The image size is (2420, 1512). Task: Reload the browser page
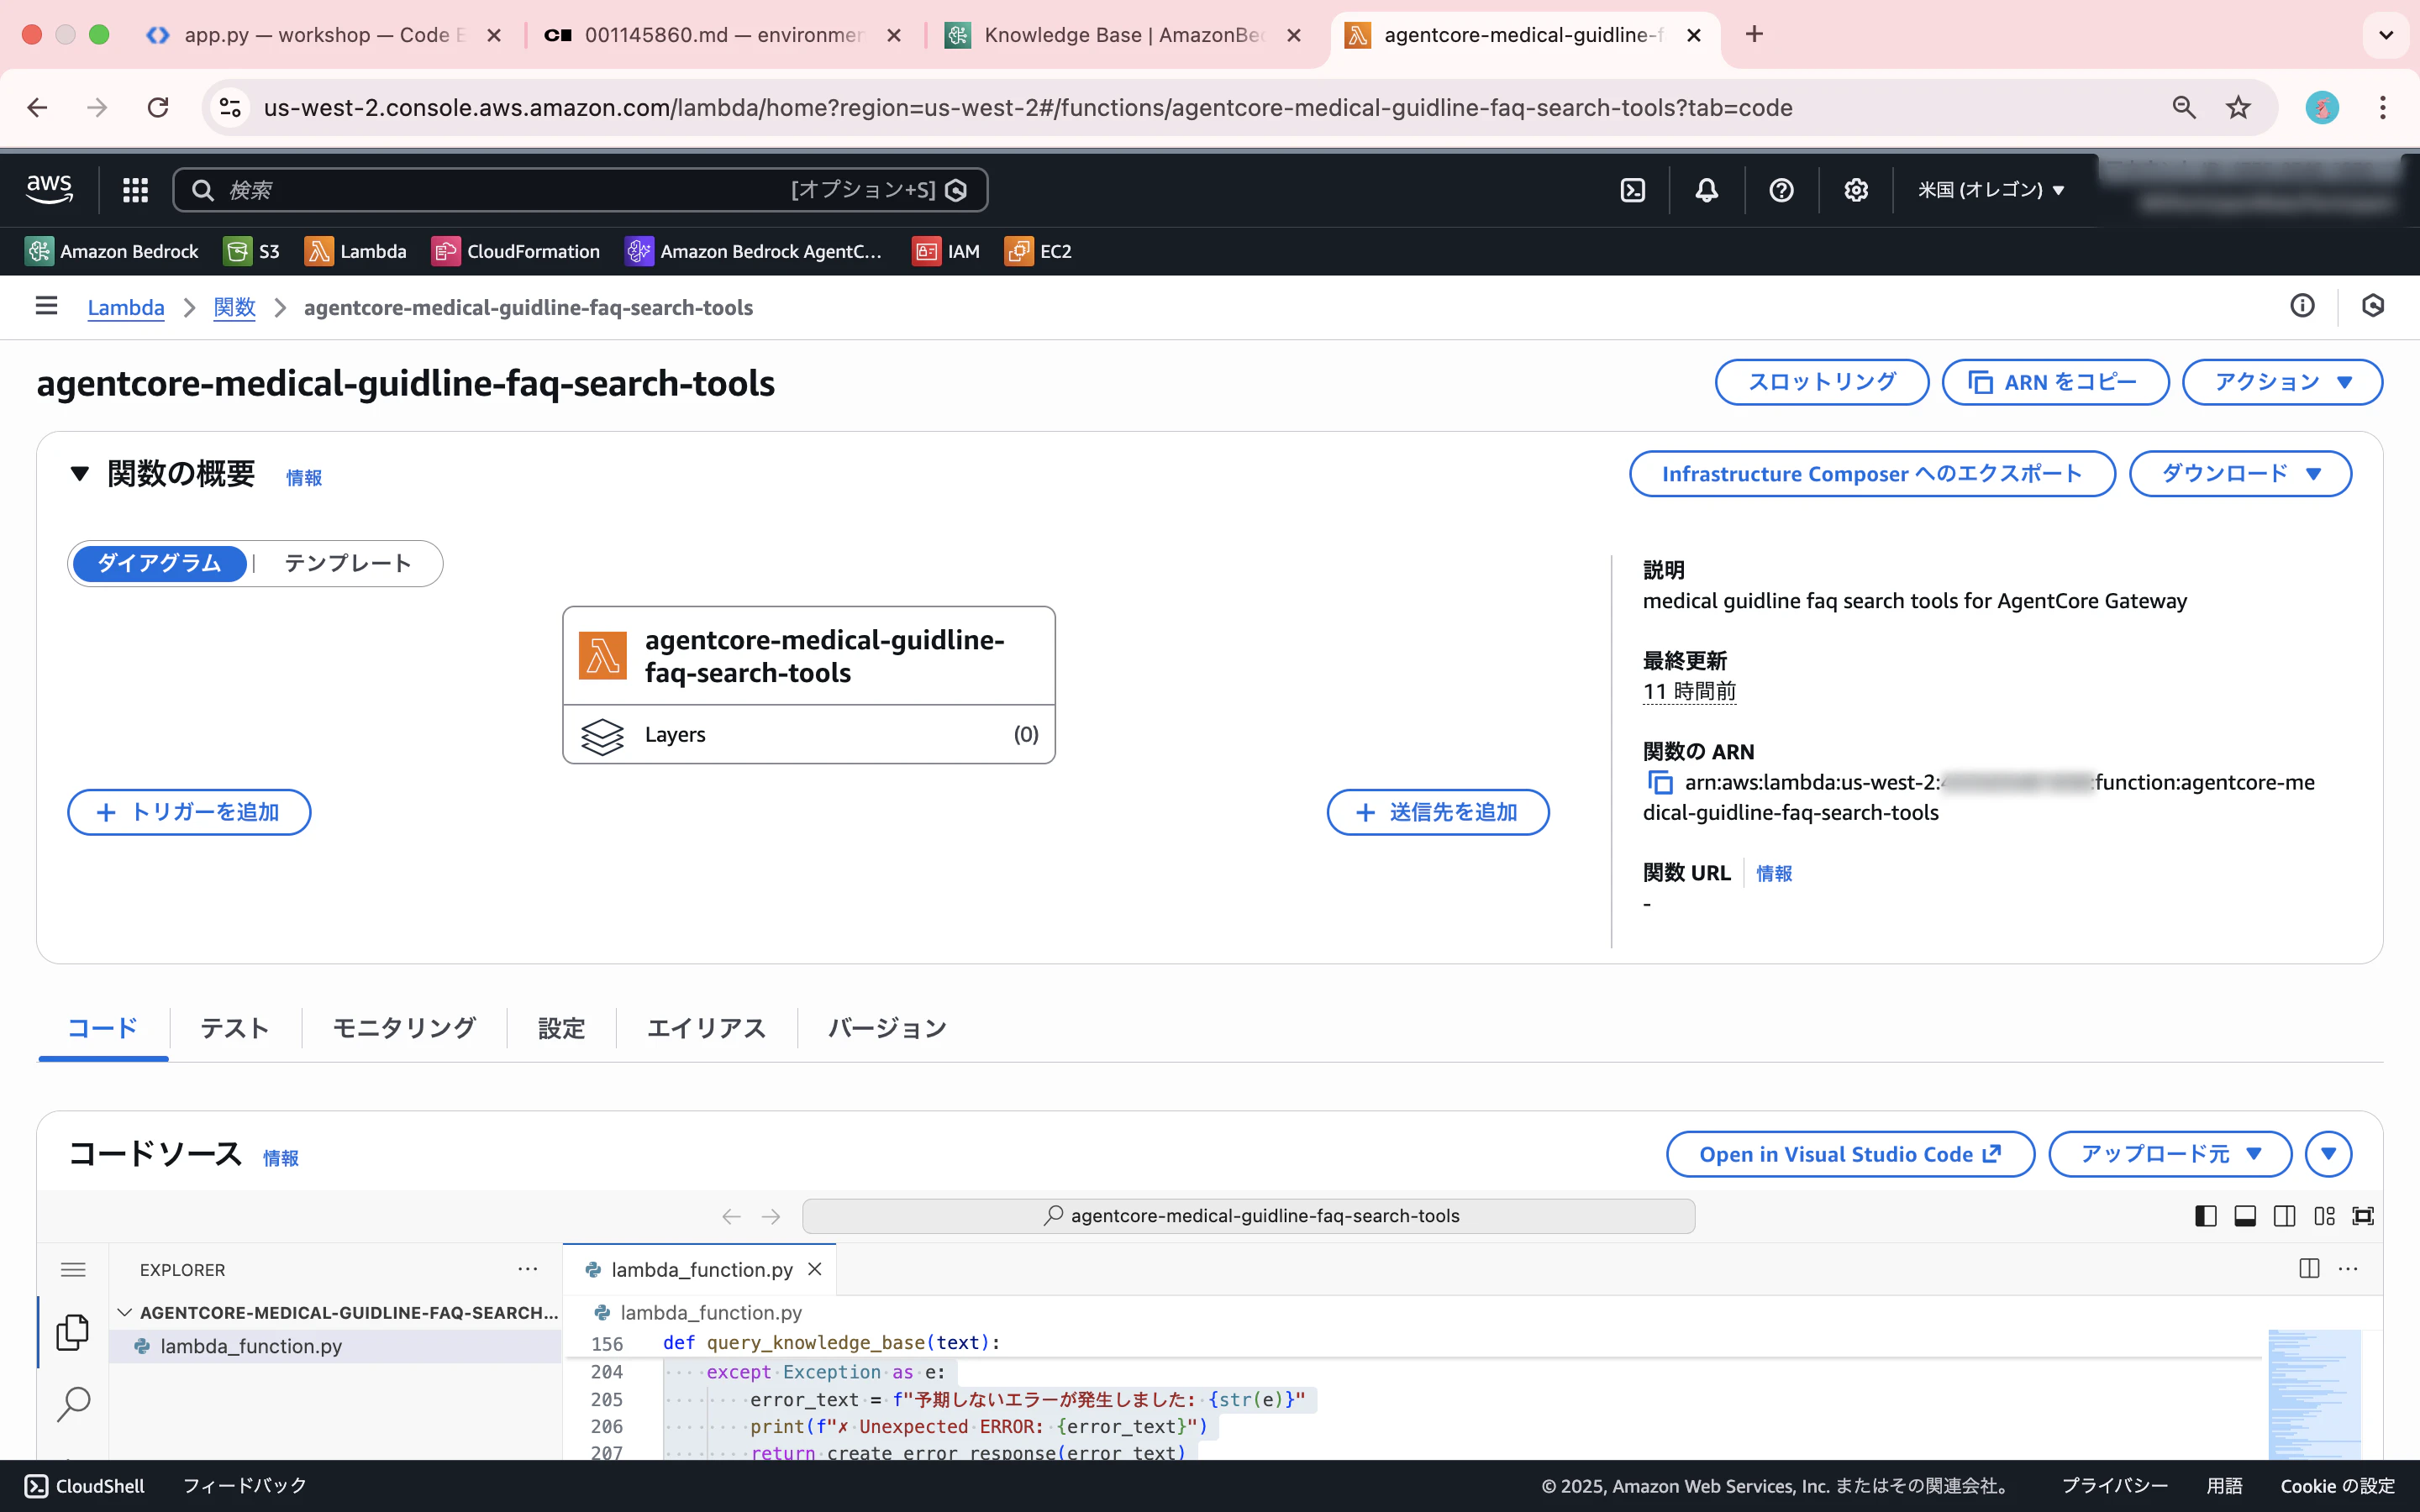click(x=158, y=107)
